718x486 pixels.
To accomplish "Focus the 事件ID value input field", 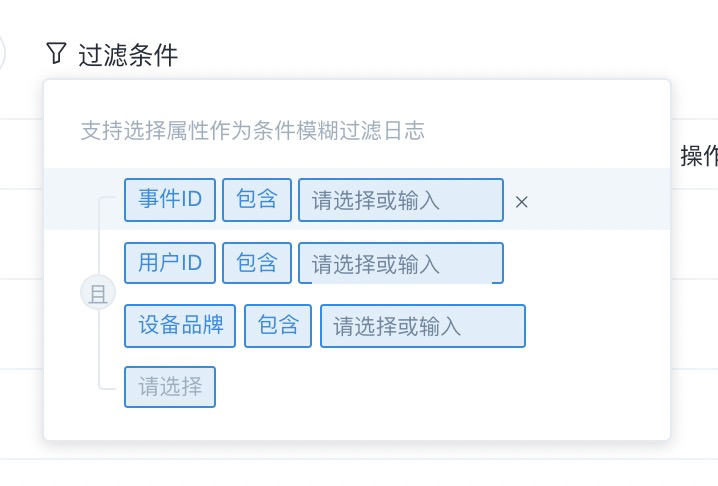I will pos(401,200).
